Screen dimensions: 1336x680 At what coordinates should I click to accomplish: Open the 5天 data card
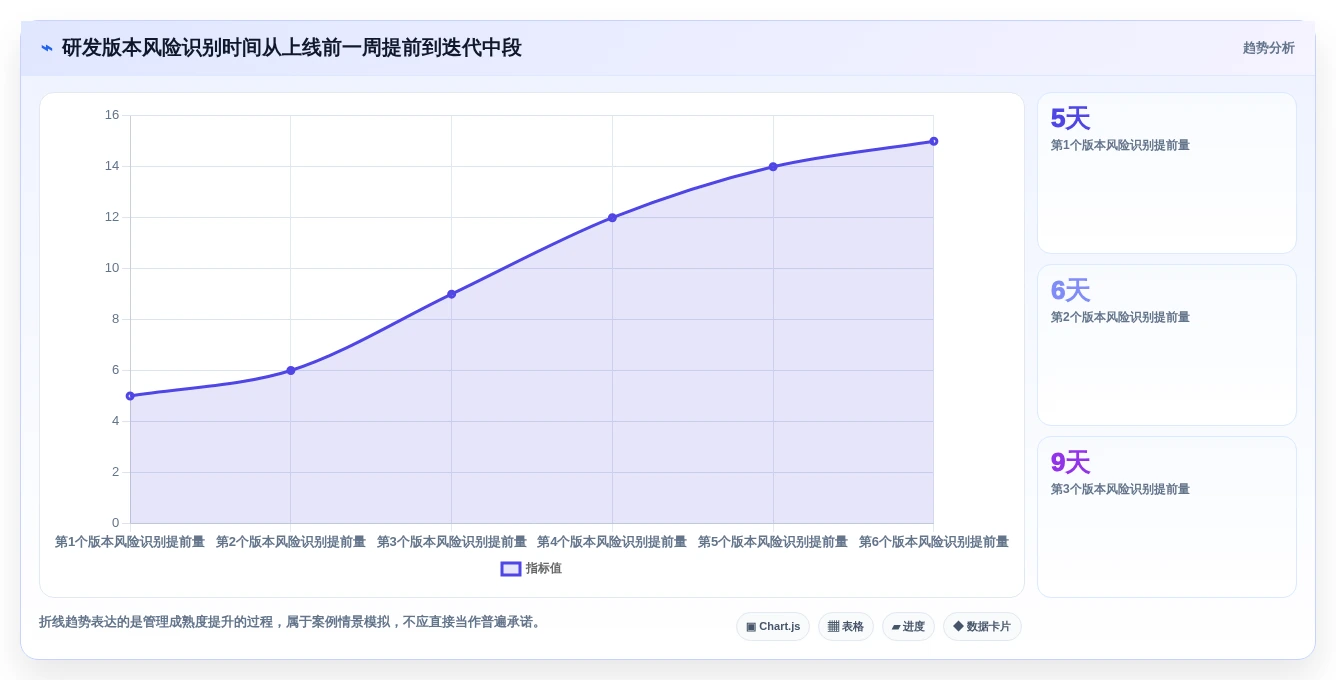(x=1167, y=173)
